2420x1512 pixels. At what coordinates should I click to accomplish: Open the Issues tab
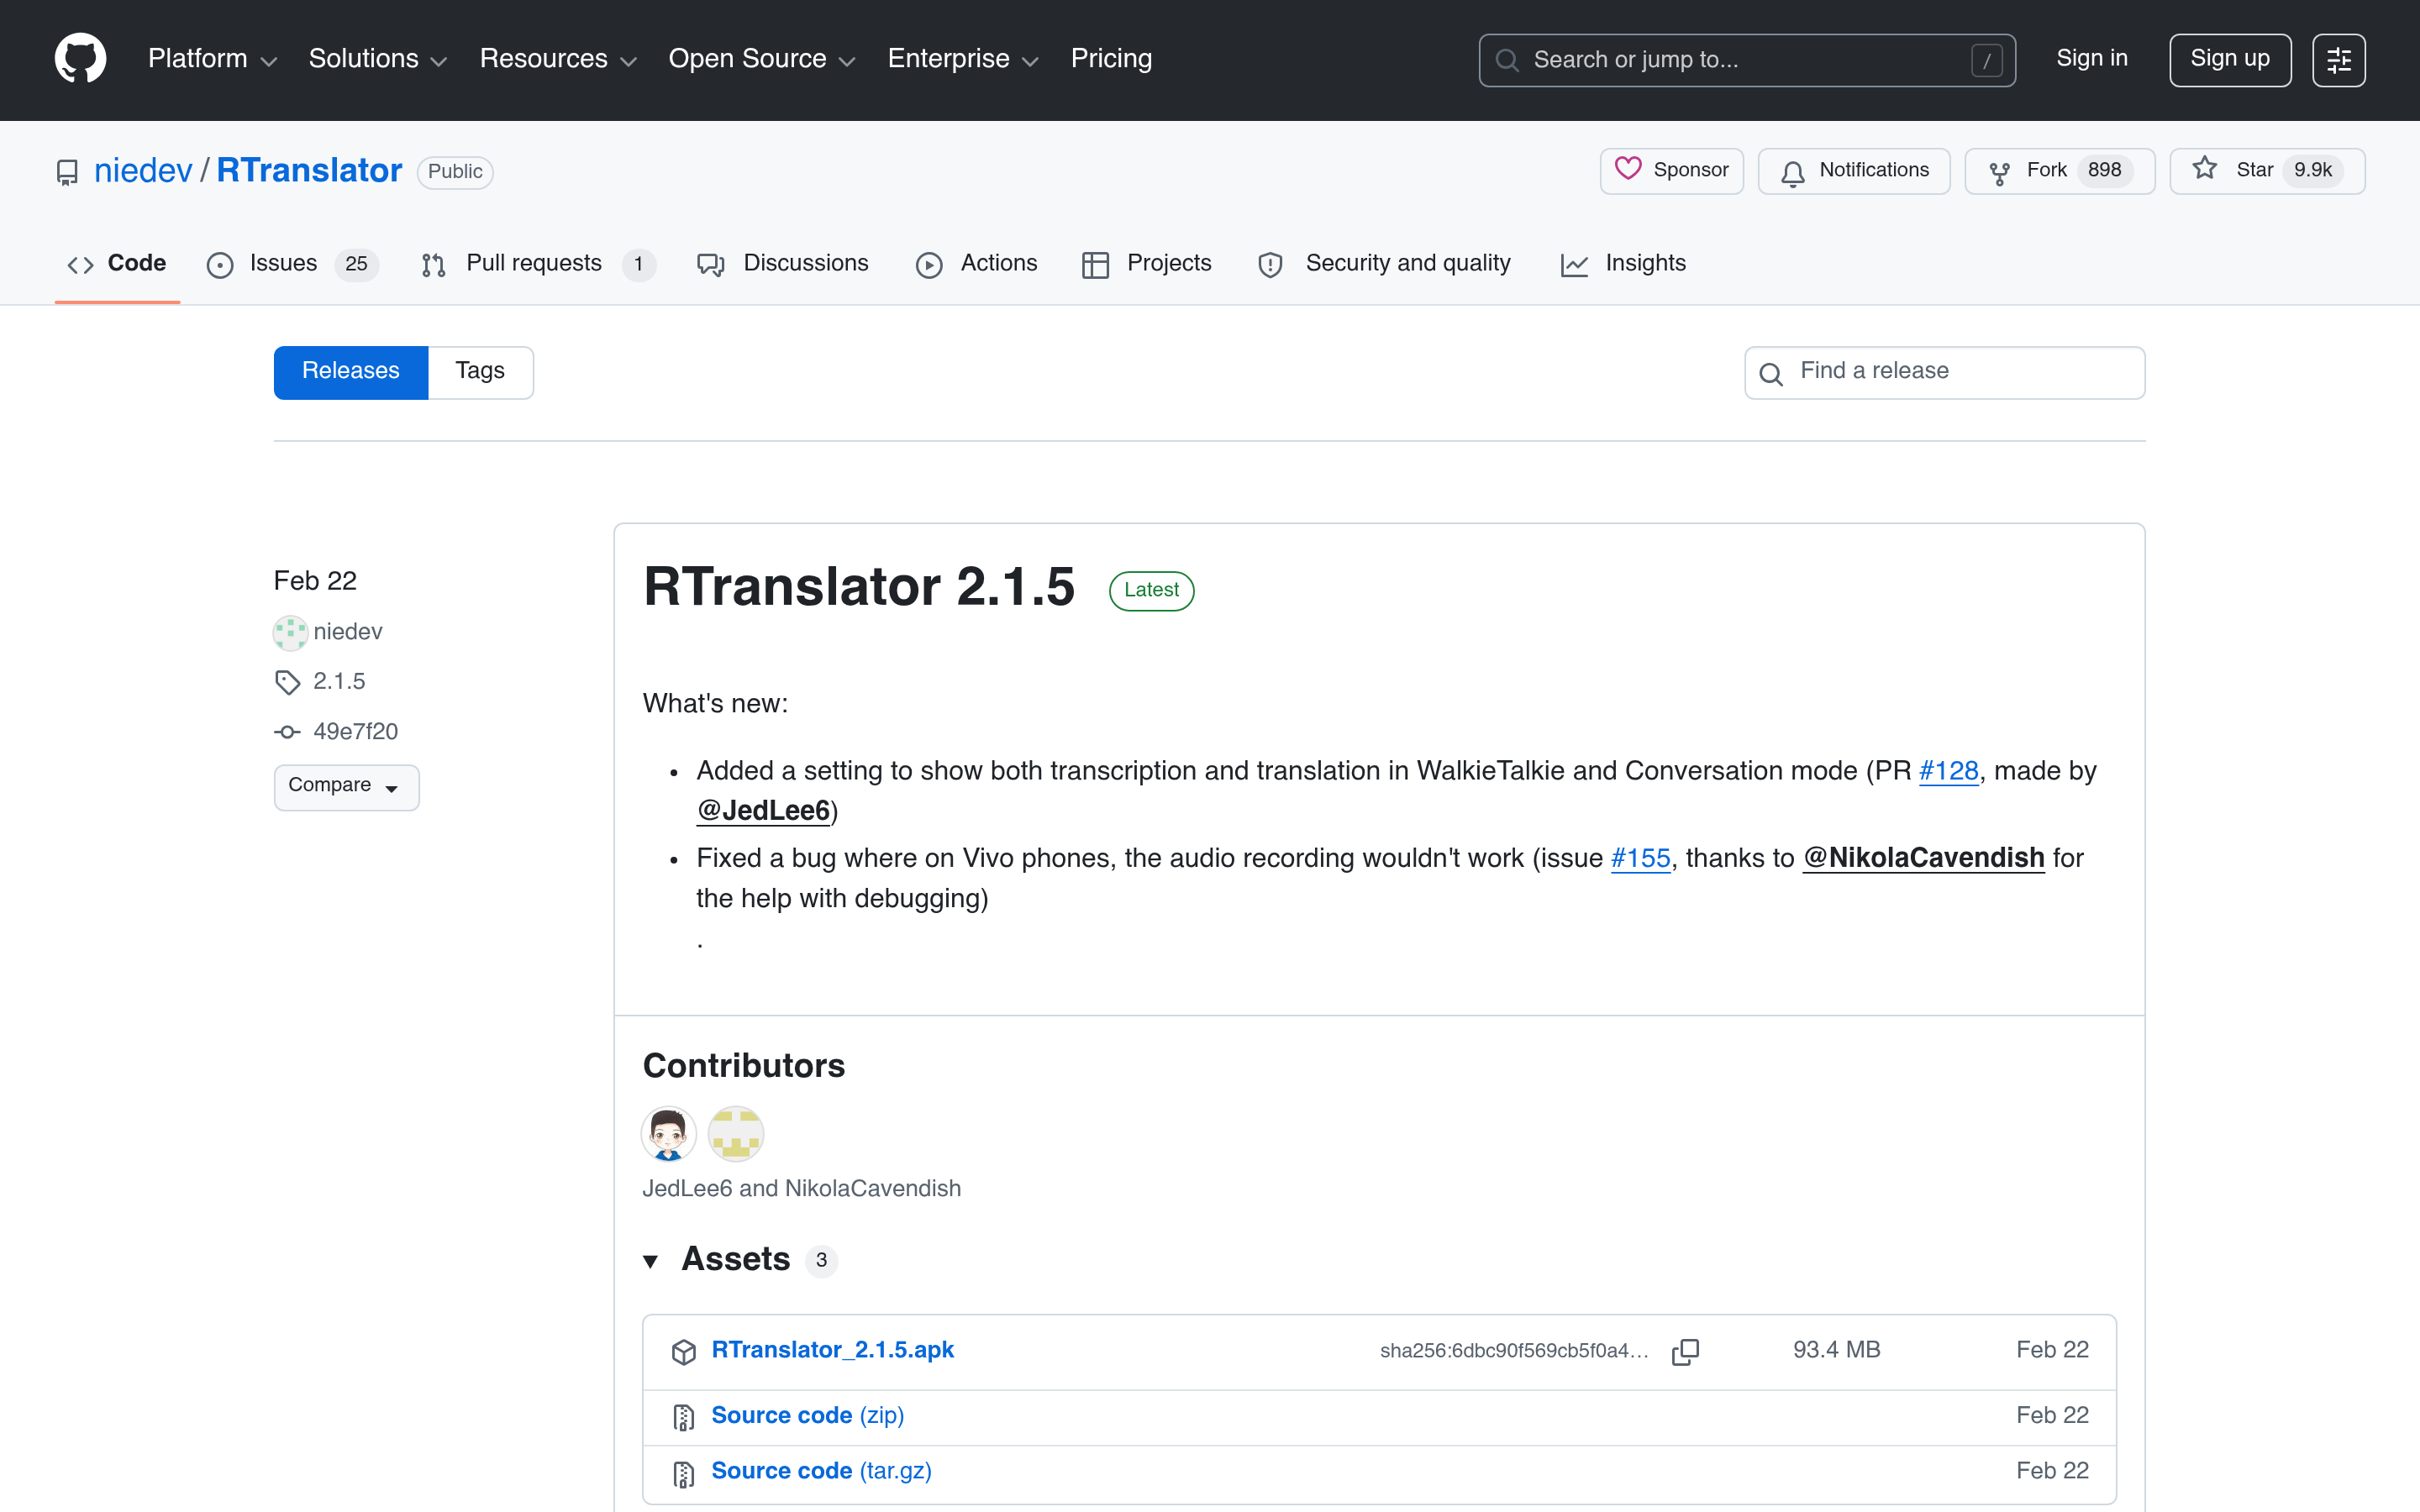(293, 264)
